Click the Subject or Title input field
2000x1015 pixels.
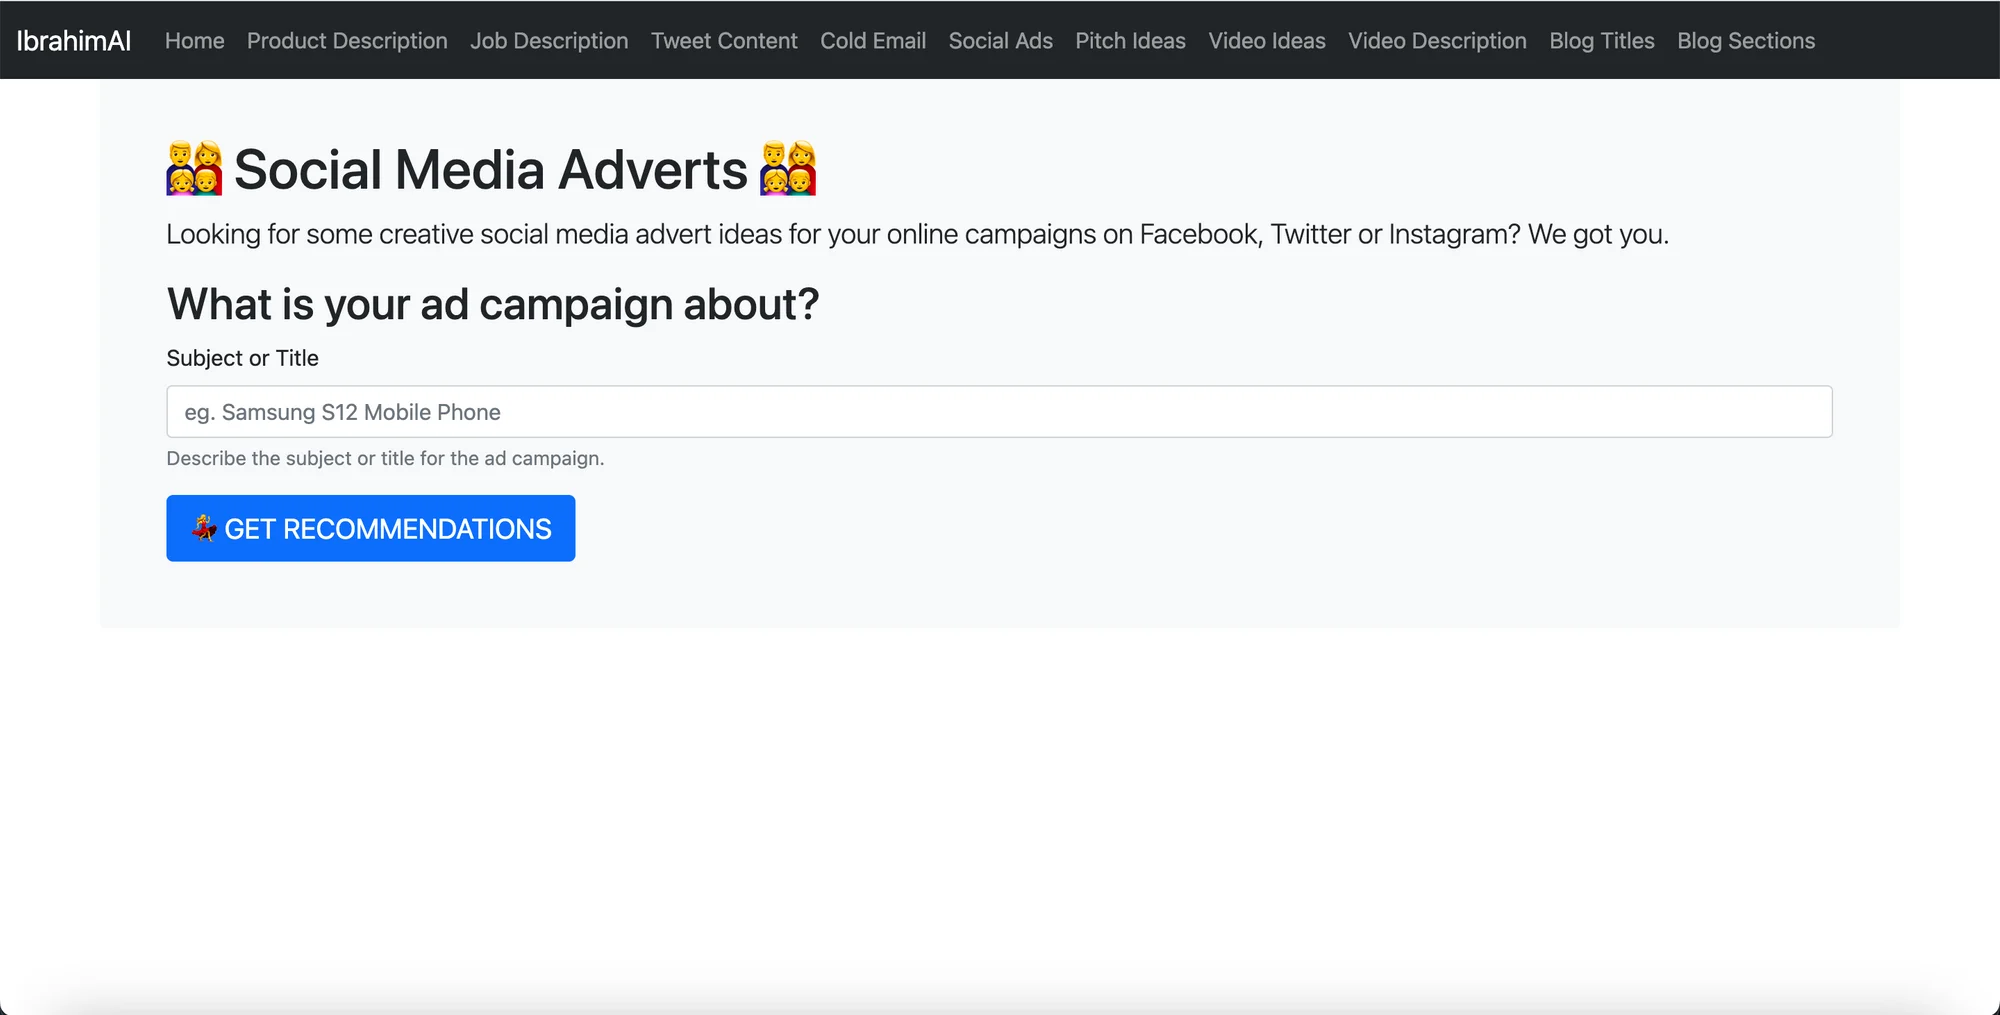point(999,412)
